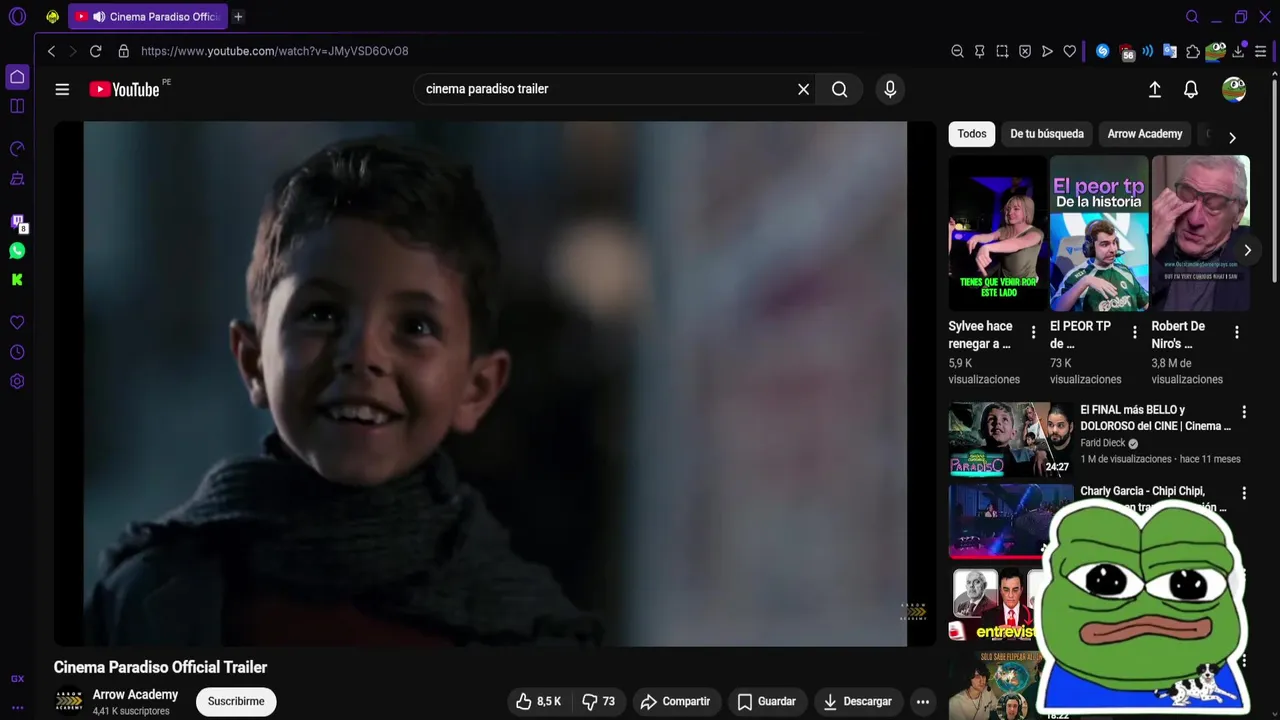Open the Google Translate extension
This screenshot has height=720, width=1280.
coord(1170,51)
